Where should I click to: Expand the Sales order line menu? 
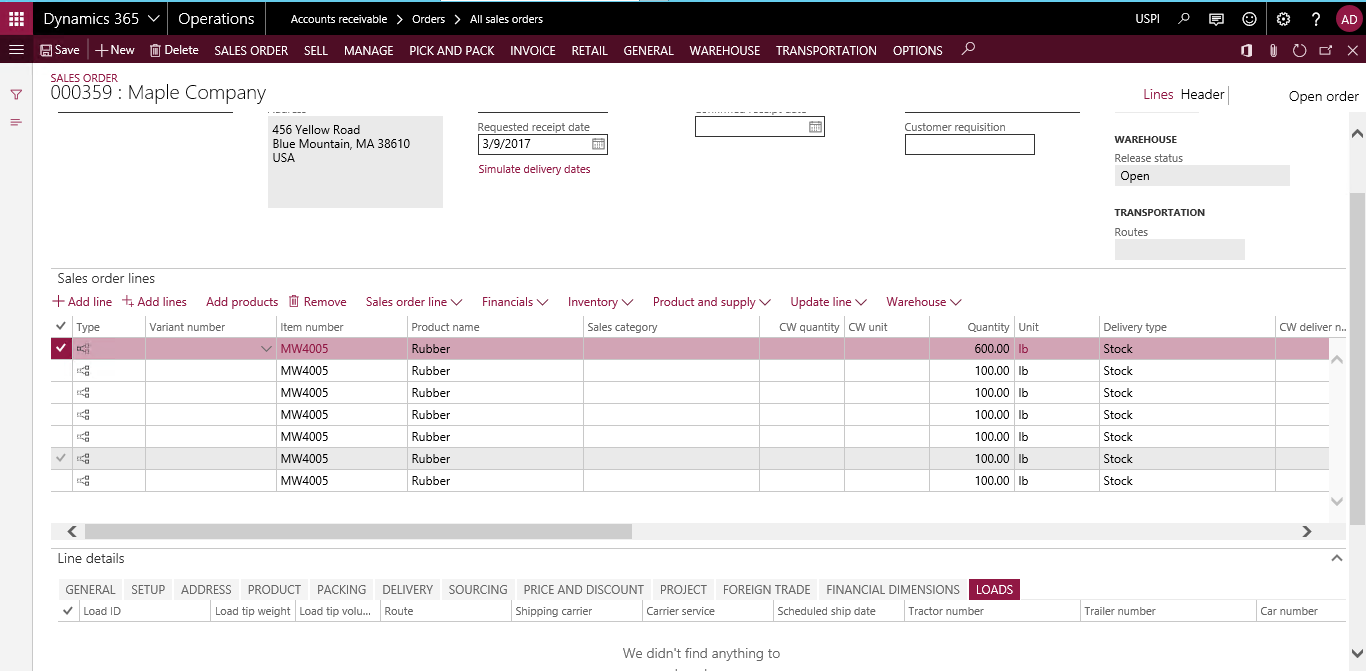point(414,301)
